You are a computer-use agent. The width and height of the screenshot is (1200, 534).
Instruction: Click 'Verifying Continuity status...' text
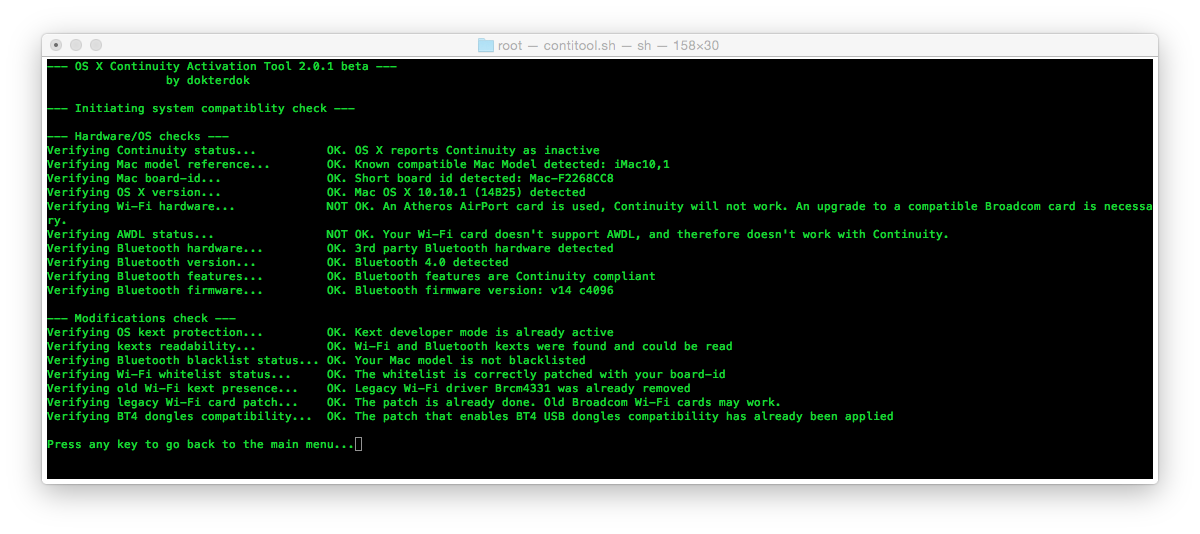pyautogui.click(x=152, y=150)
